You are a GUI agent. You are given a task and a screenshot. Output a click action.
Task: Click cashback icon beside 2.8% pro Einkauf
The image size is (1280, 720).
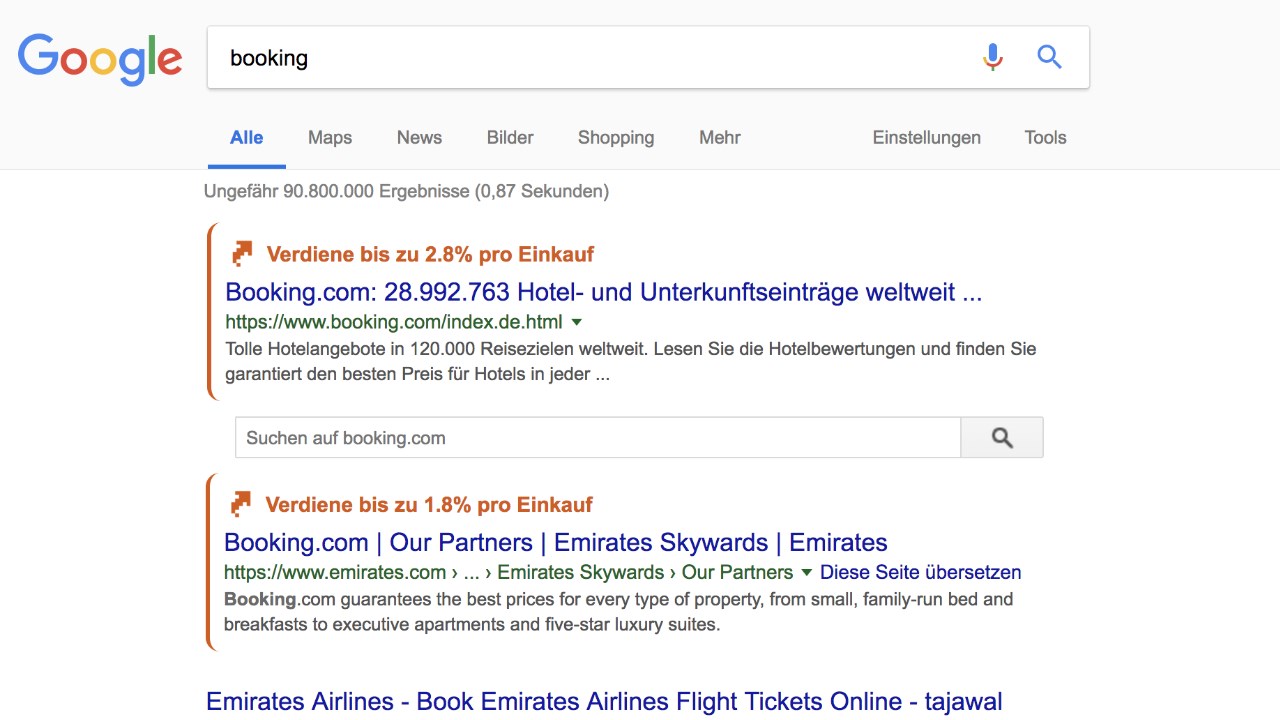[242, 254]
